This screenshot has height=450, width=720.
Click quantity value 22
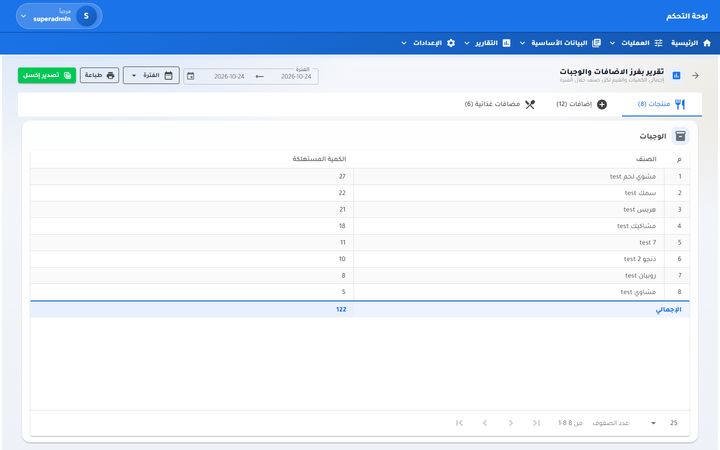point(342,193)
